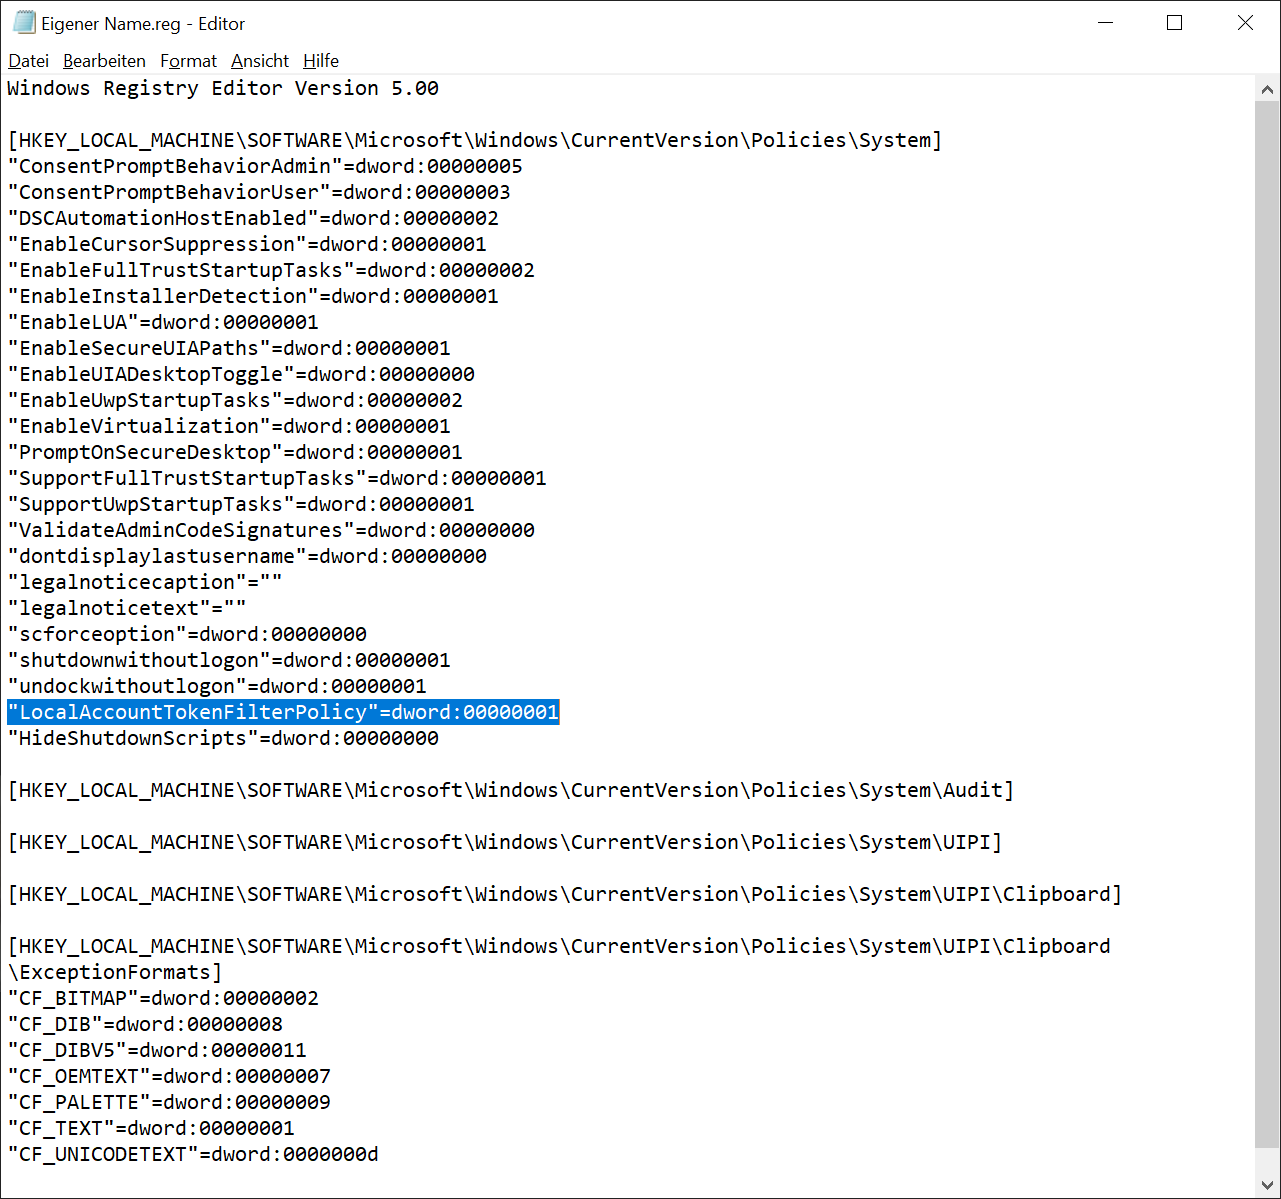Click the EnableUIADesktopToggle line

coord(241,374)
